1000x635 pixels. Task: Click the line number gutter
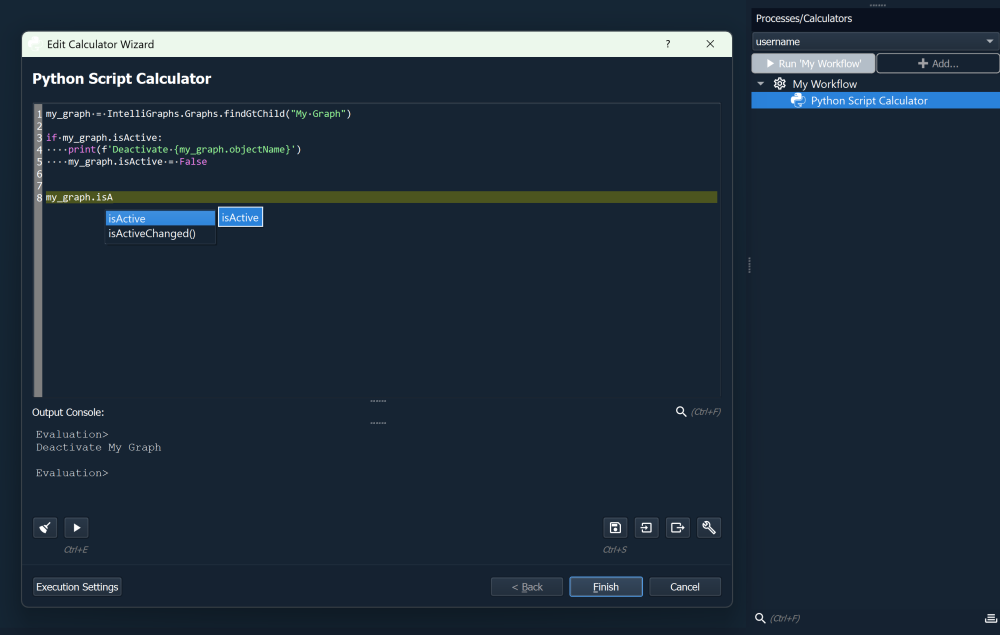[x=38, y=250]
